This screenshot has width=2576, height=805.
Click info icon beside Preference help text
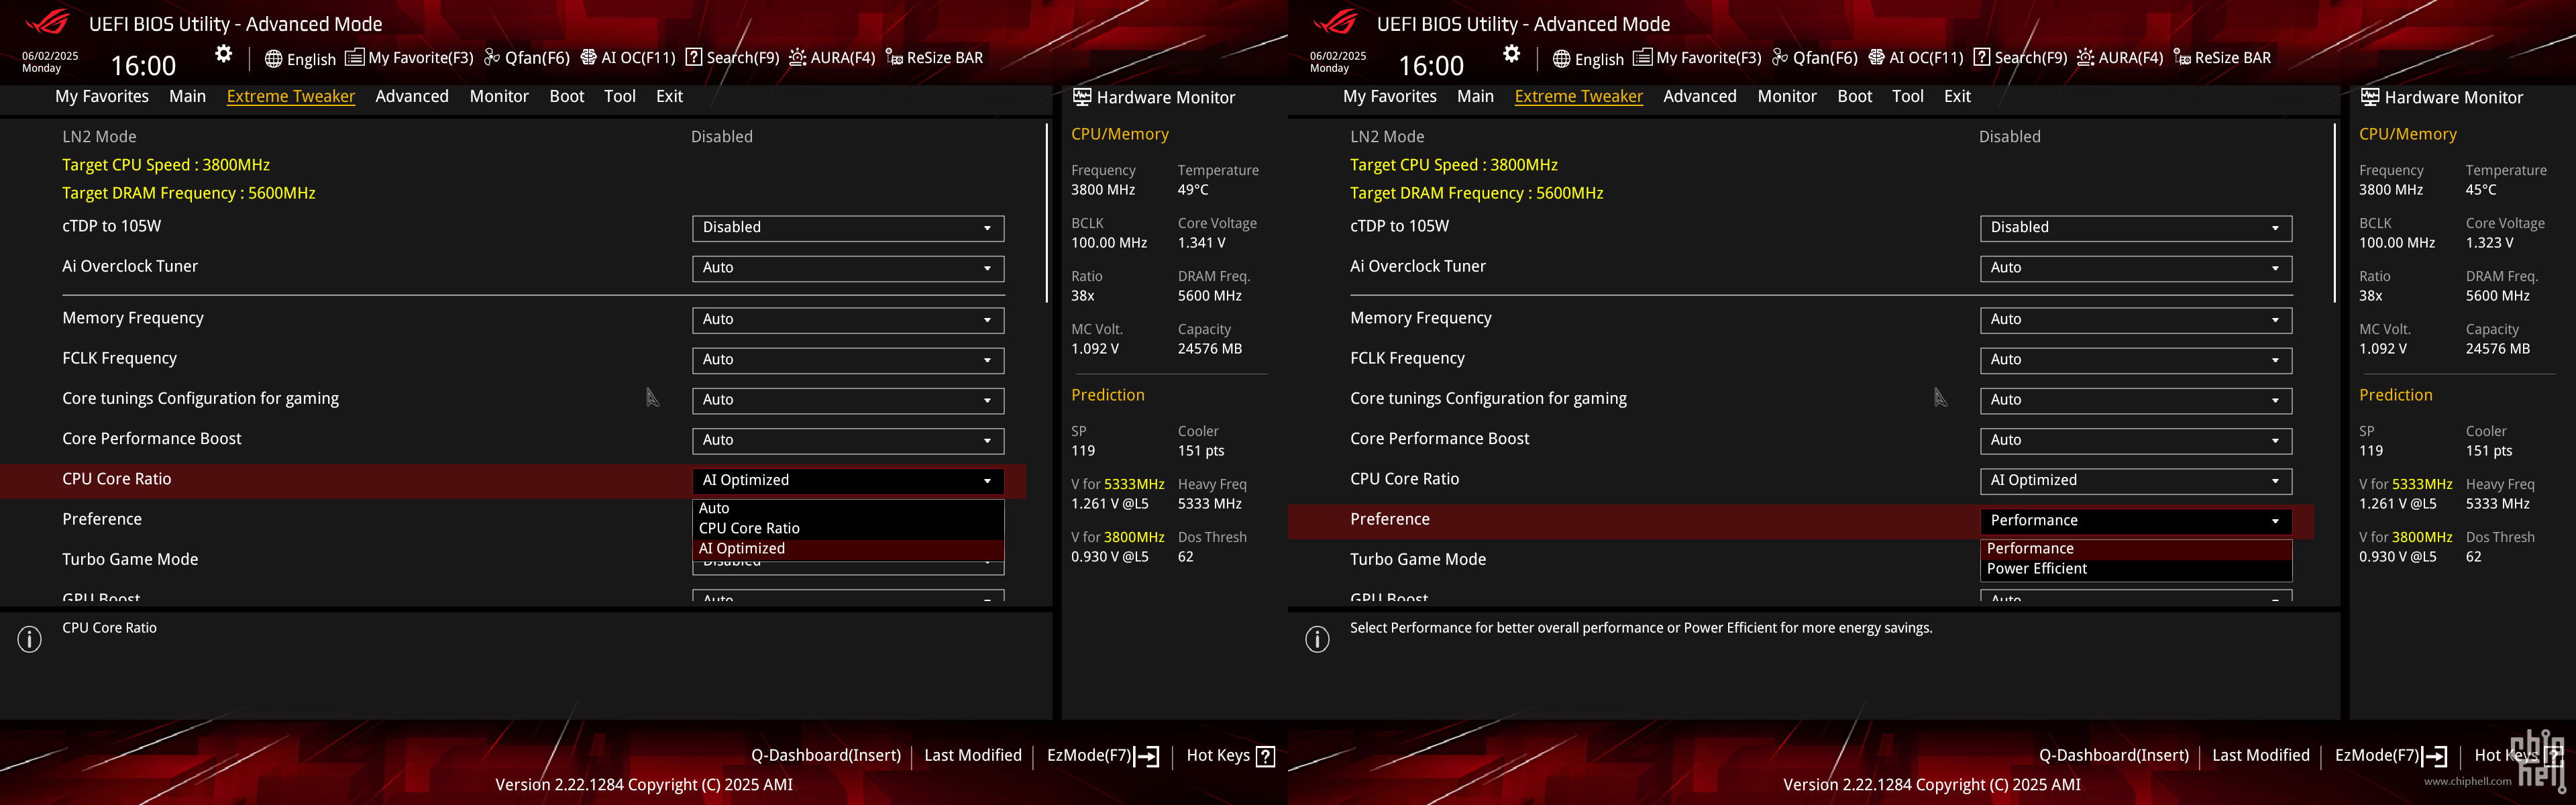(1318, 639)
